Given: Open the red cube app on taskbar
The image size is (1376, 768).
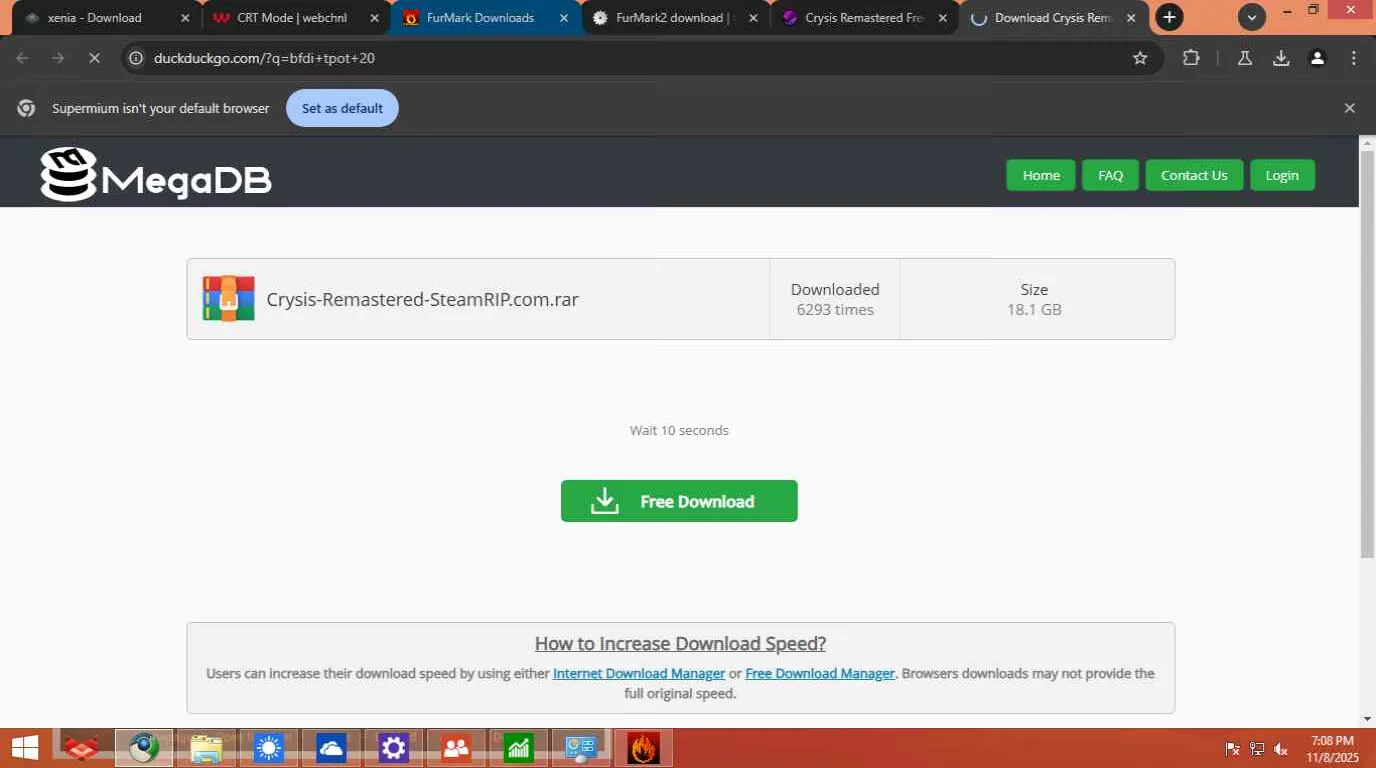Looking at the screenshot, I should (x=81, y=748).
